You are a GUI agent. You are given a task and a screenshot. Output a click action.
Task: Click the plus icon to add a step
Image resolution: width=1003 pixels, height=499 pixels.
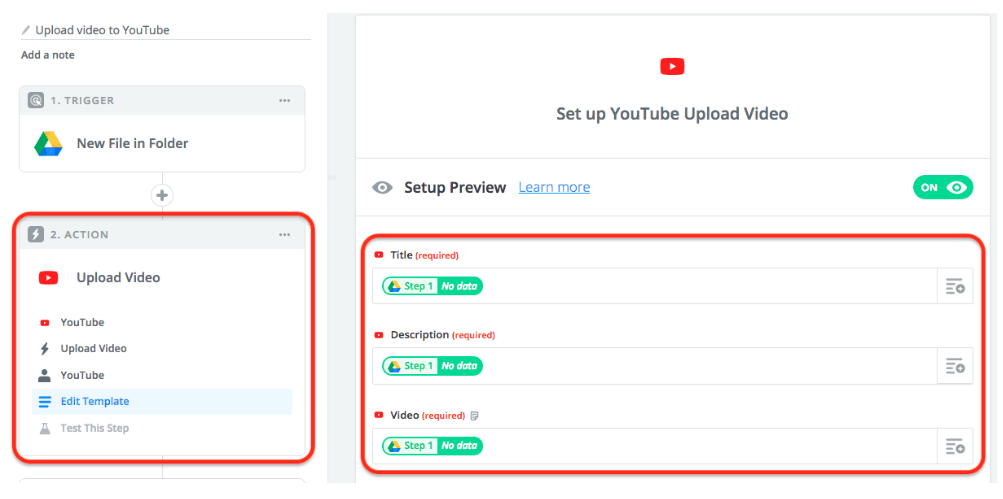[162, 195]
